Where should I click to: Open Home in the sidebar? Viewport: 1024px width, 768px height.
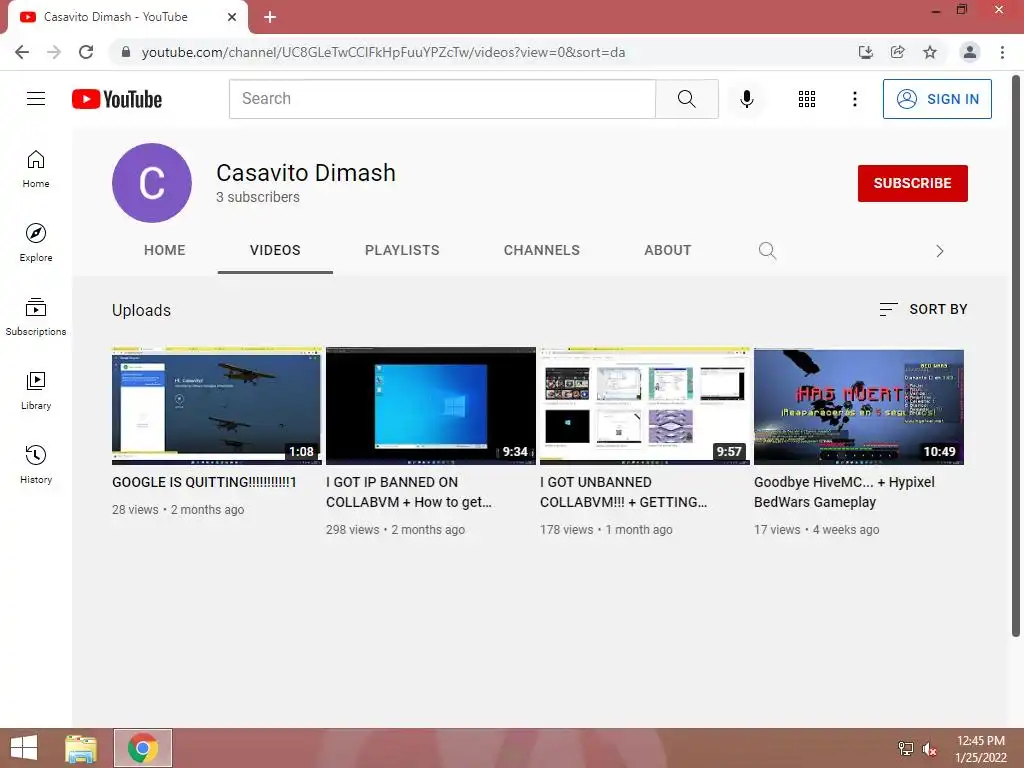coord(36,169)
